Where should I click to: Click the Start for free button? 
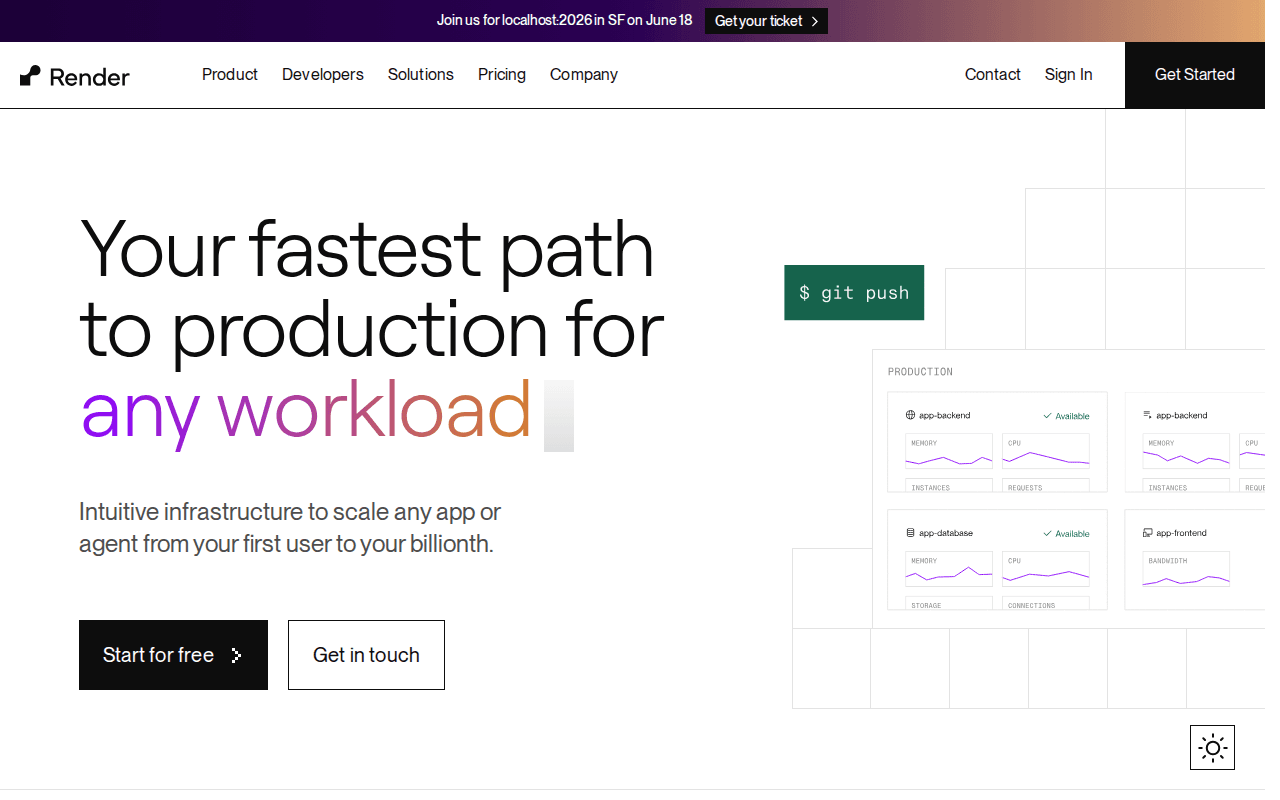click(173, 655)
